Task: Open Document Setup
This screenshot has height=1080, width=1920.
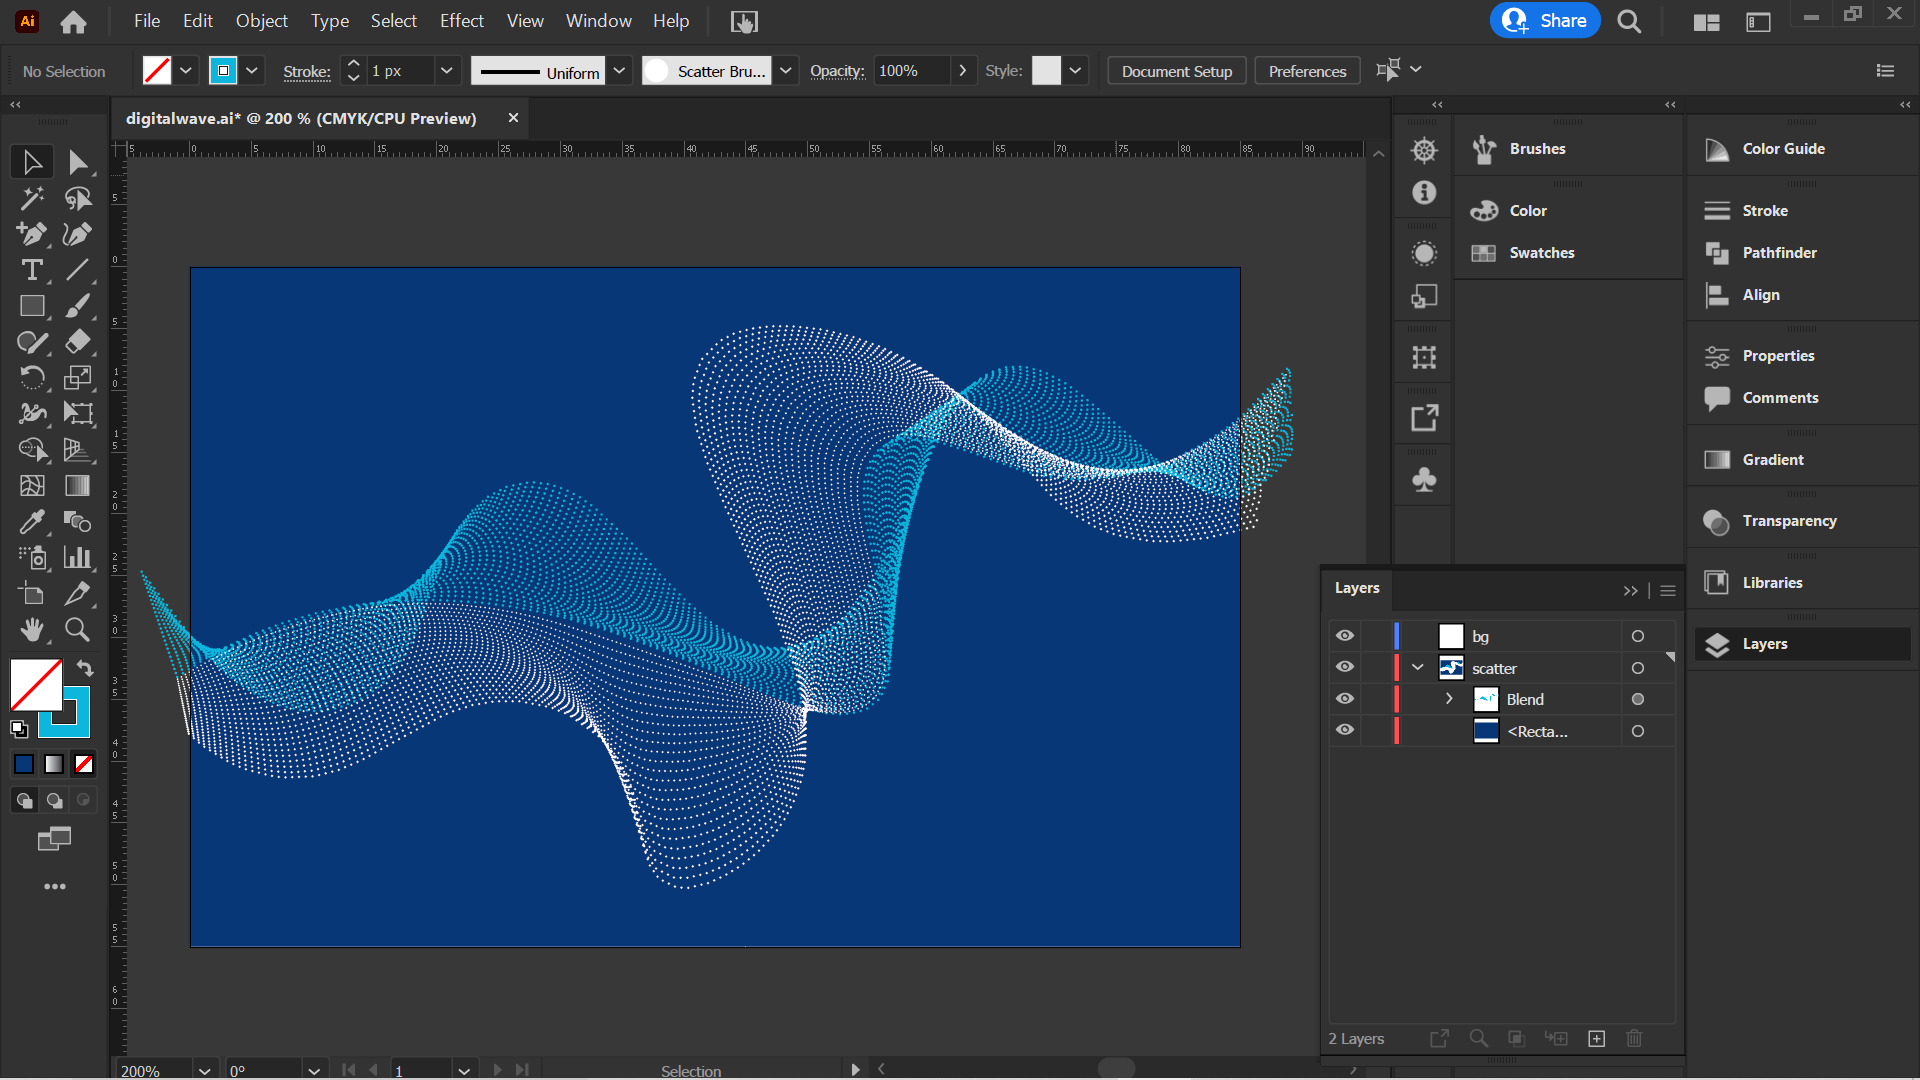Action: (1176, 70)
